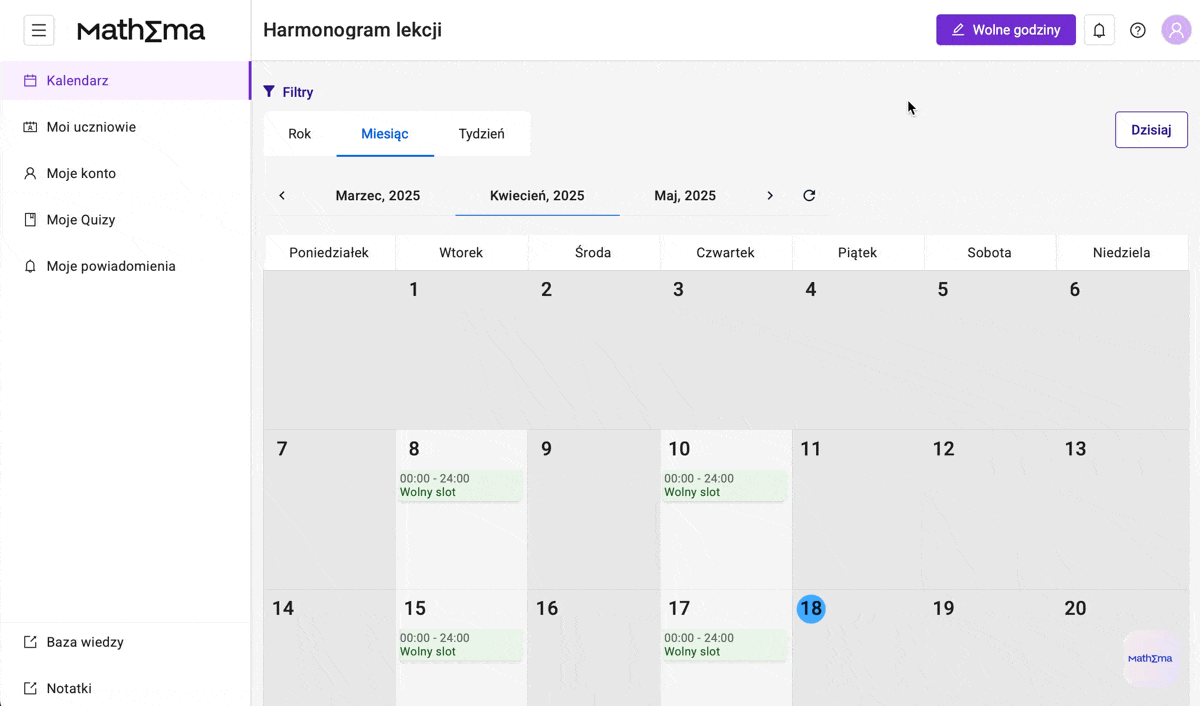Select day 20 in the calendar
The height and width of the screenshot is (706, 1200).
coord(1075,609)
